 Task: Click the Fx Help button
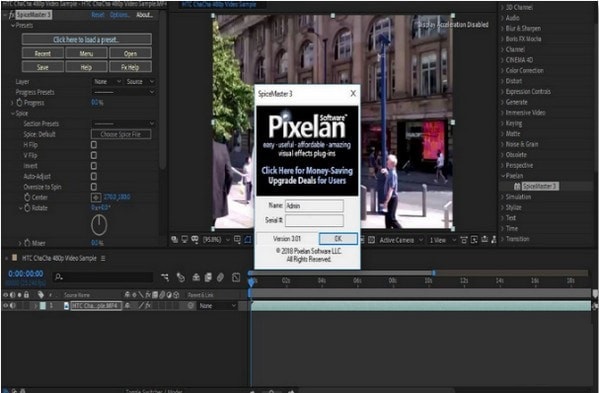(x=130, y=67)
